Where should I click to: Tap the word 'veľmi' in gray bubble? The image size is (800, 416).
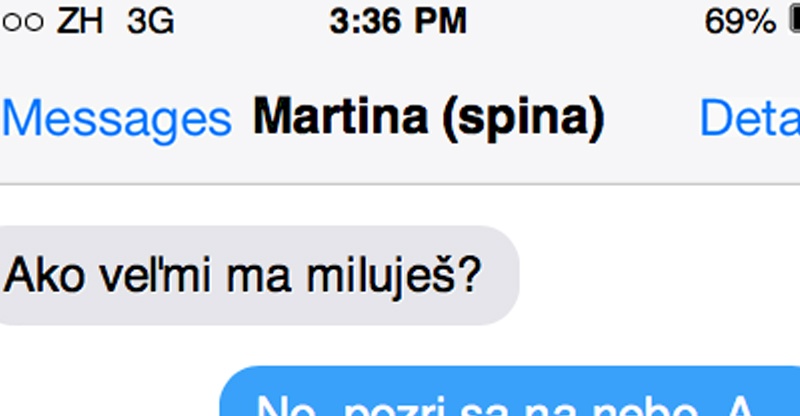(155, 275)
